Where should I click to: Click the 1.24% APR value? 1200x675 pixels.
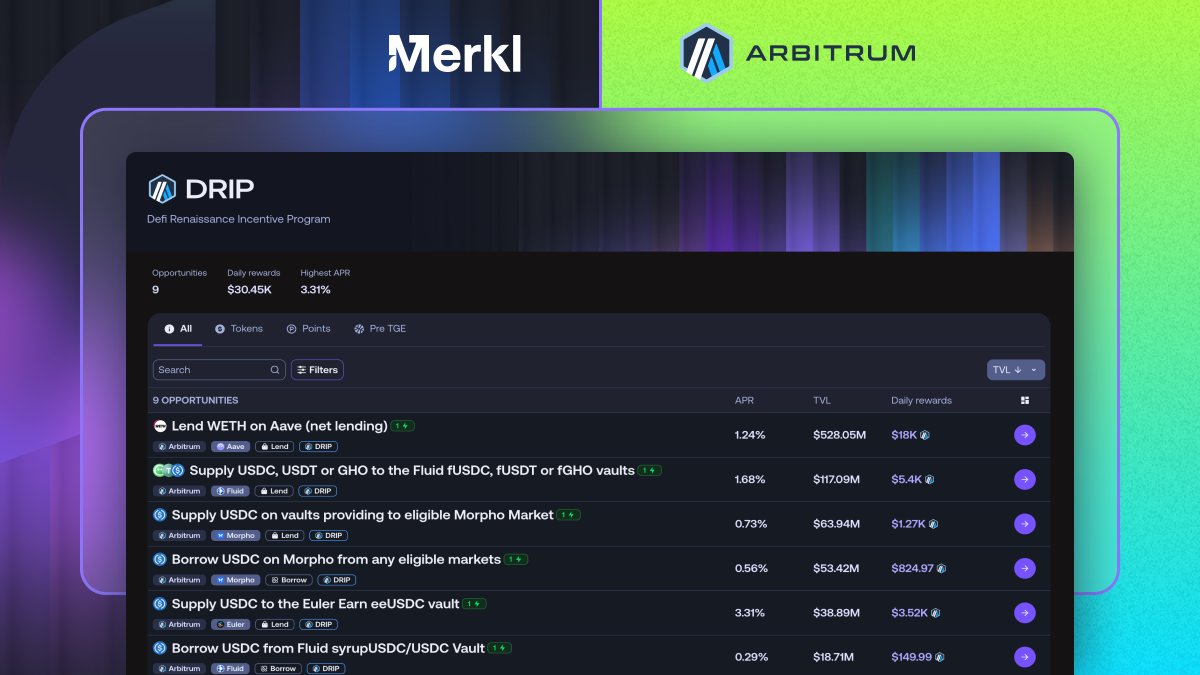tap(750, 435)
